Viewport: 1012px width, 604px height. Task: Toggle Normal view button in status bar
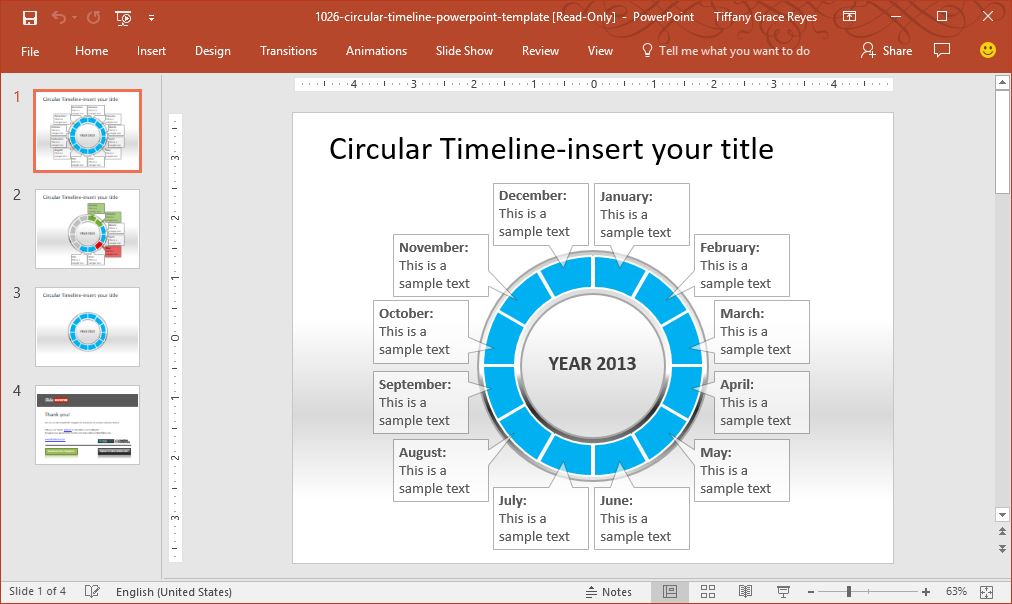tap(670, 592)
